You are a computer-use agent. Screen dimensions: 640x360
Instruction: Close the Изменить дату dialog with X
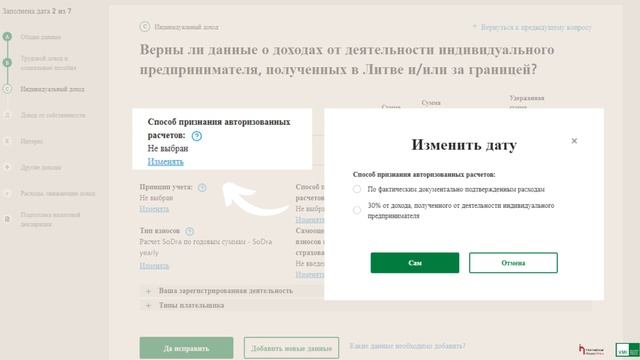pos(574,141)
